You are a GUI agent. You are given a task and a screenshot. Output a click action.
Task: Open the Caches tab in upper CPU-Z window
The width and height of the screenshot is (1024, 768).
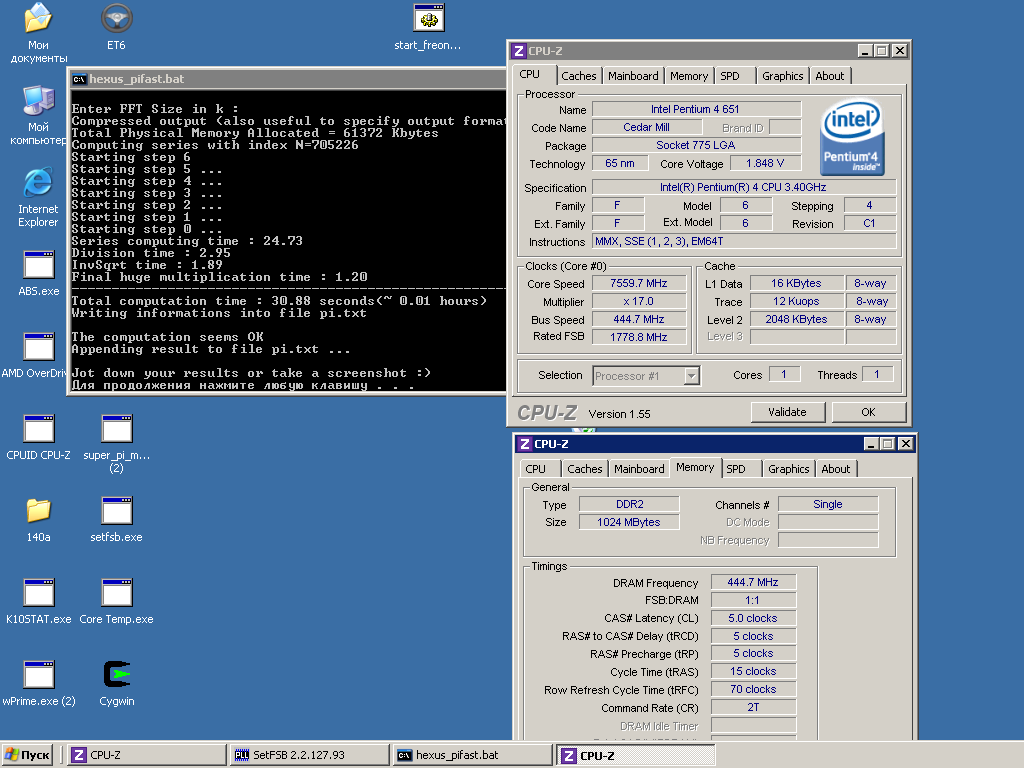tap(579, 76)
